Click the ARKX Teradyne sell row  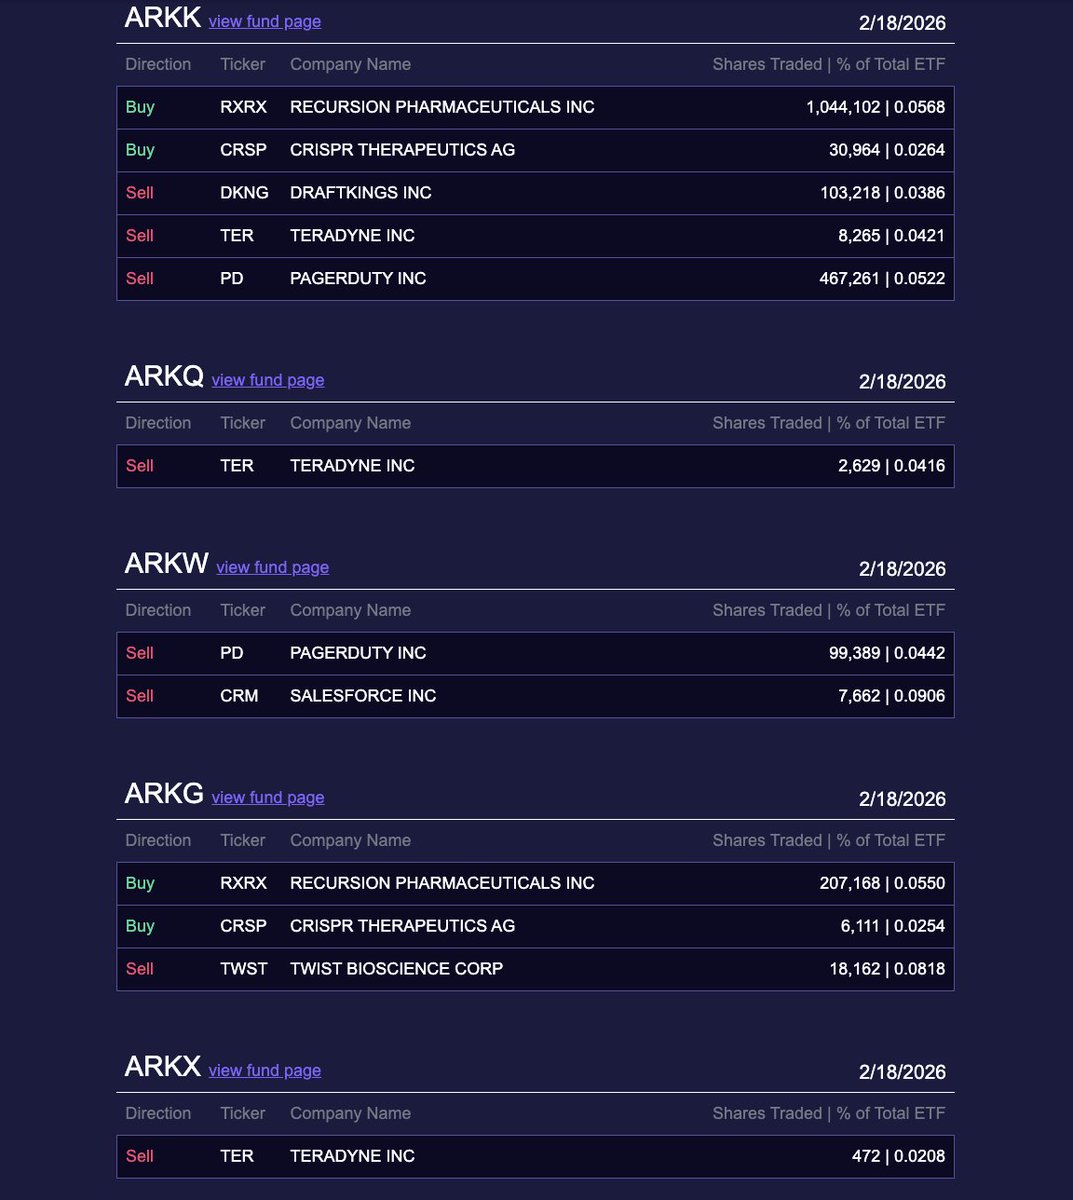[535, 1156]
